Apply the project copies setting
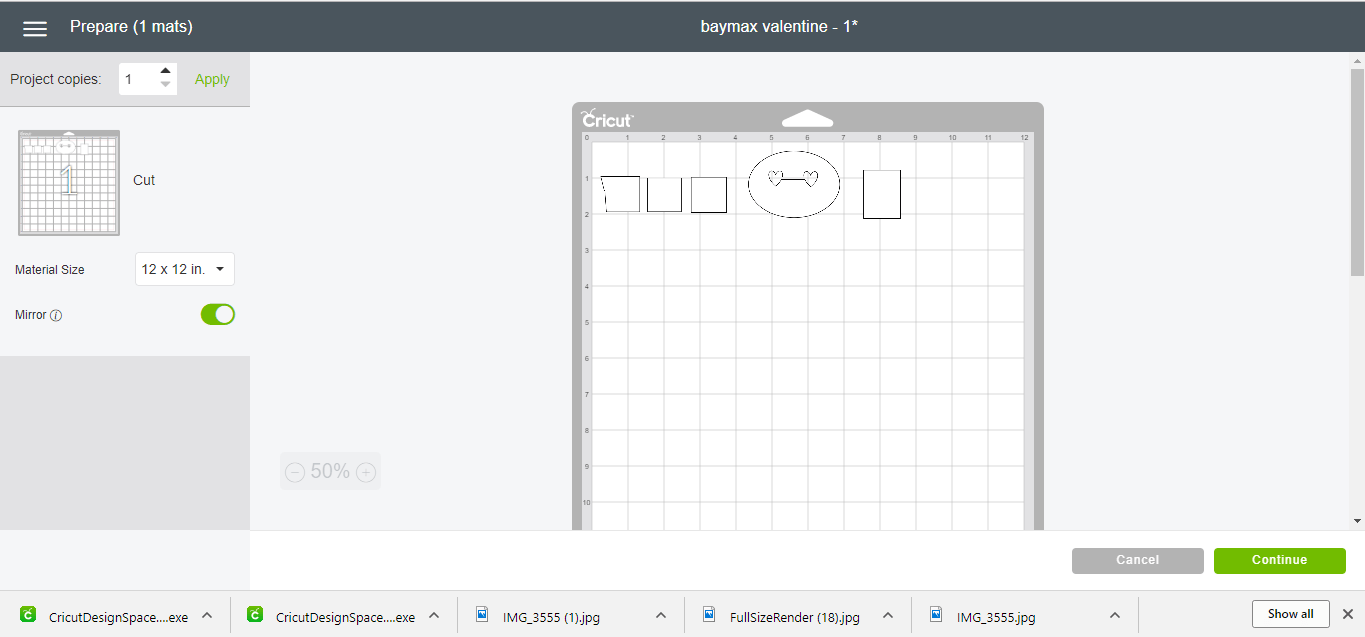This screenshot has width=1365, height=637. point(212,79)
